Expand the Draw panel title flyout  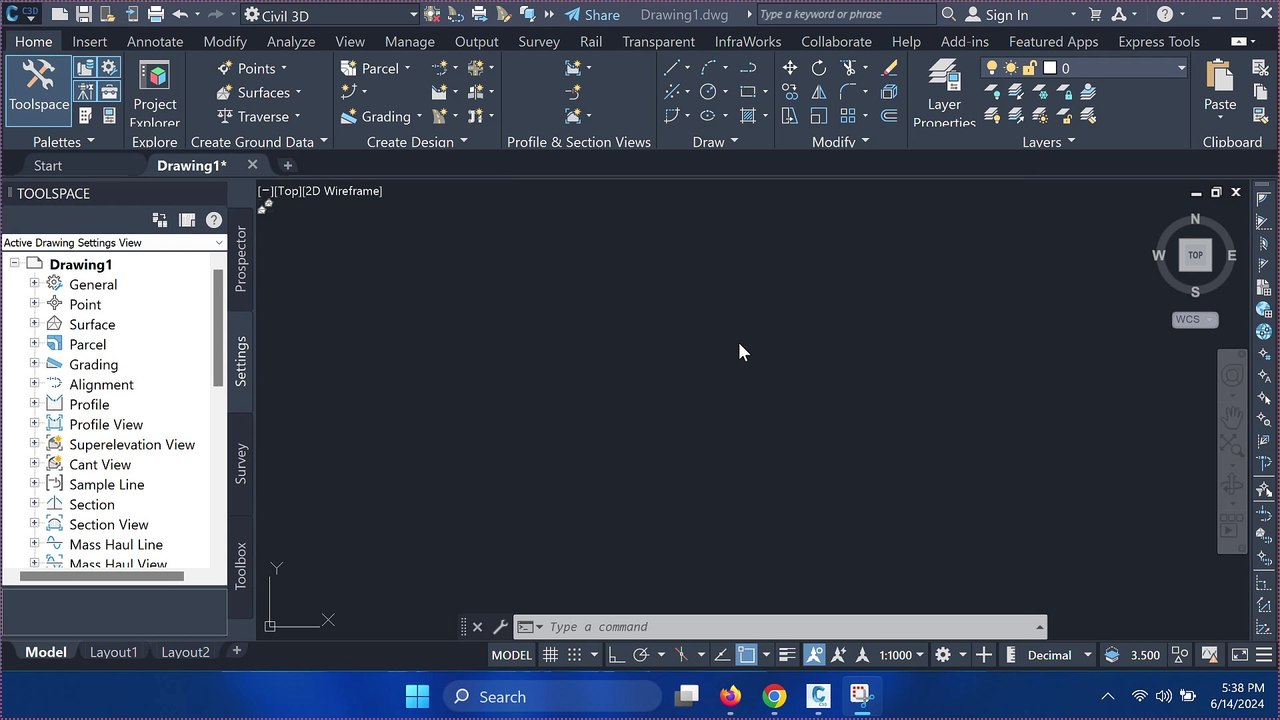coord(715,142)
